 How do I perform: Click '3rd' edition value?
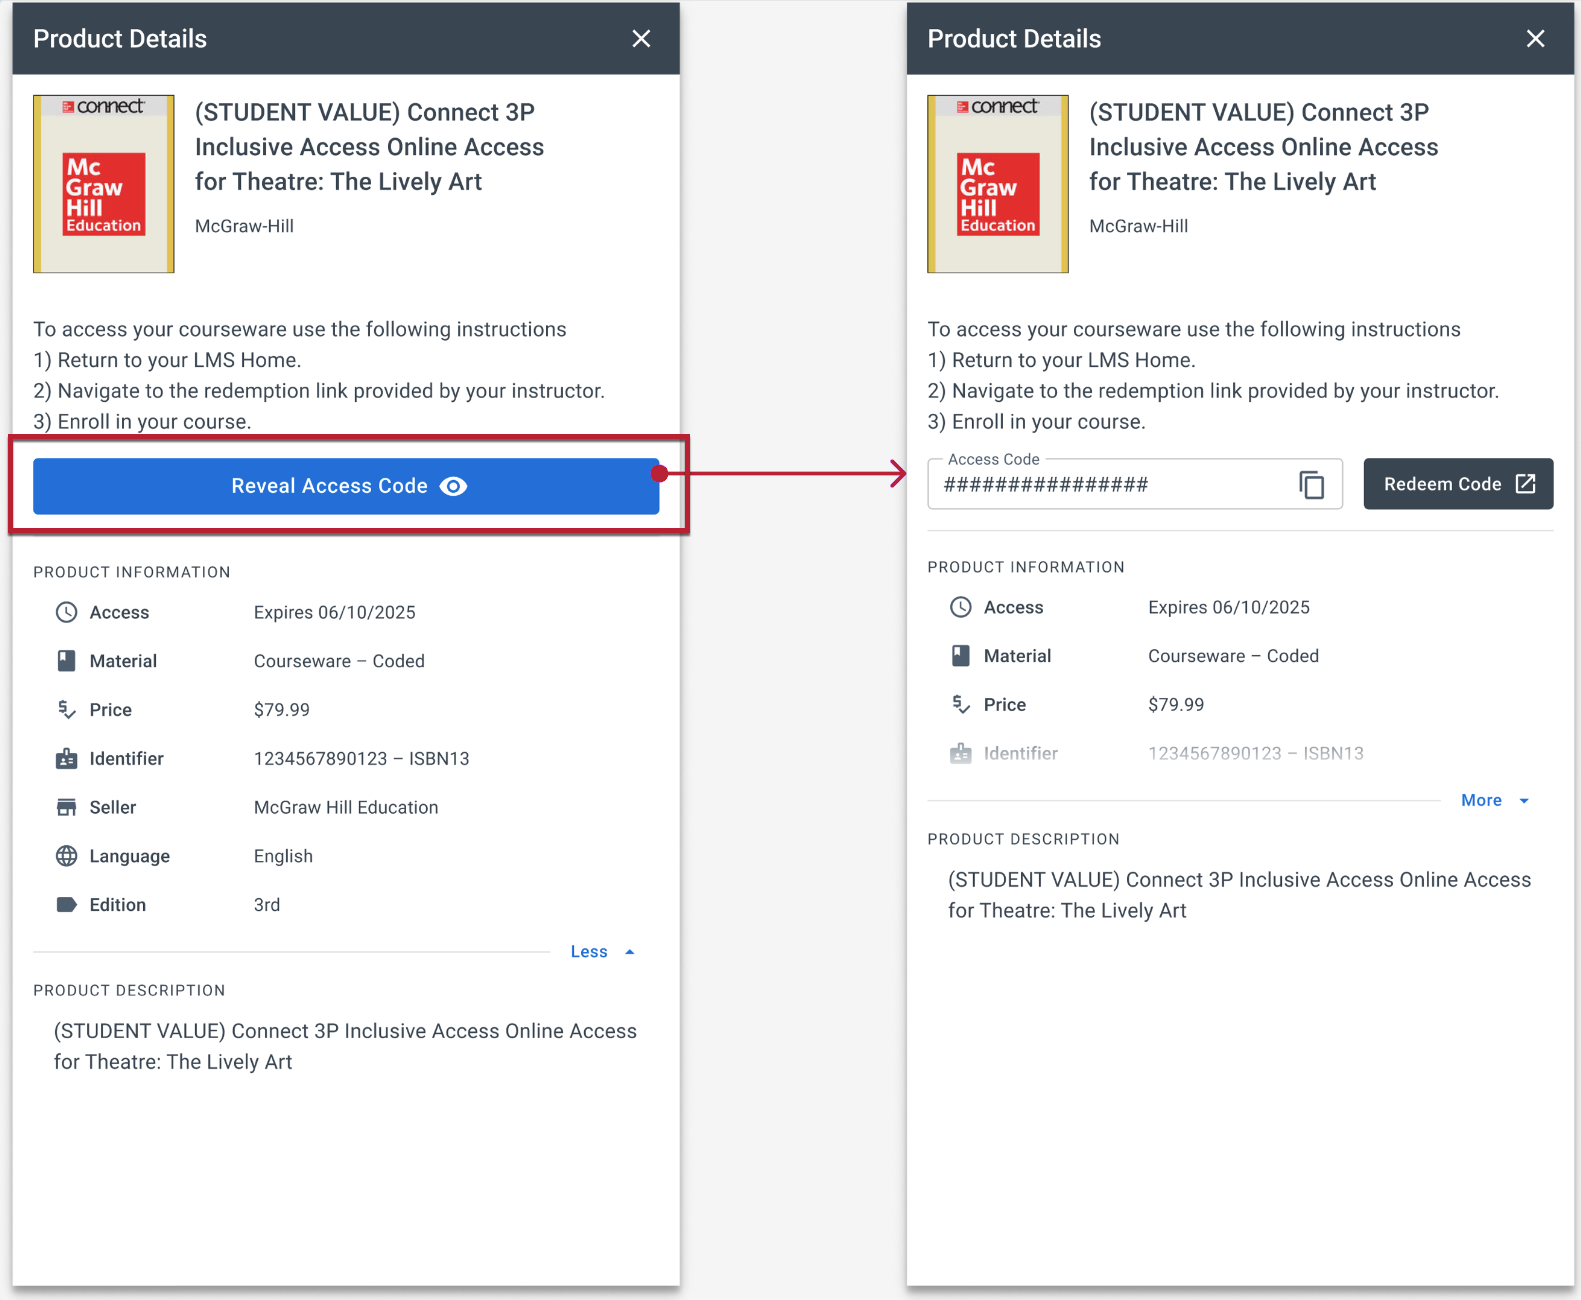(x=266, y=905)
